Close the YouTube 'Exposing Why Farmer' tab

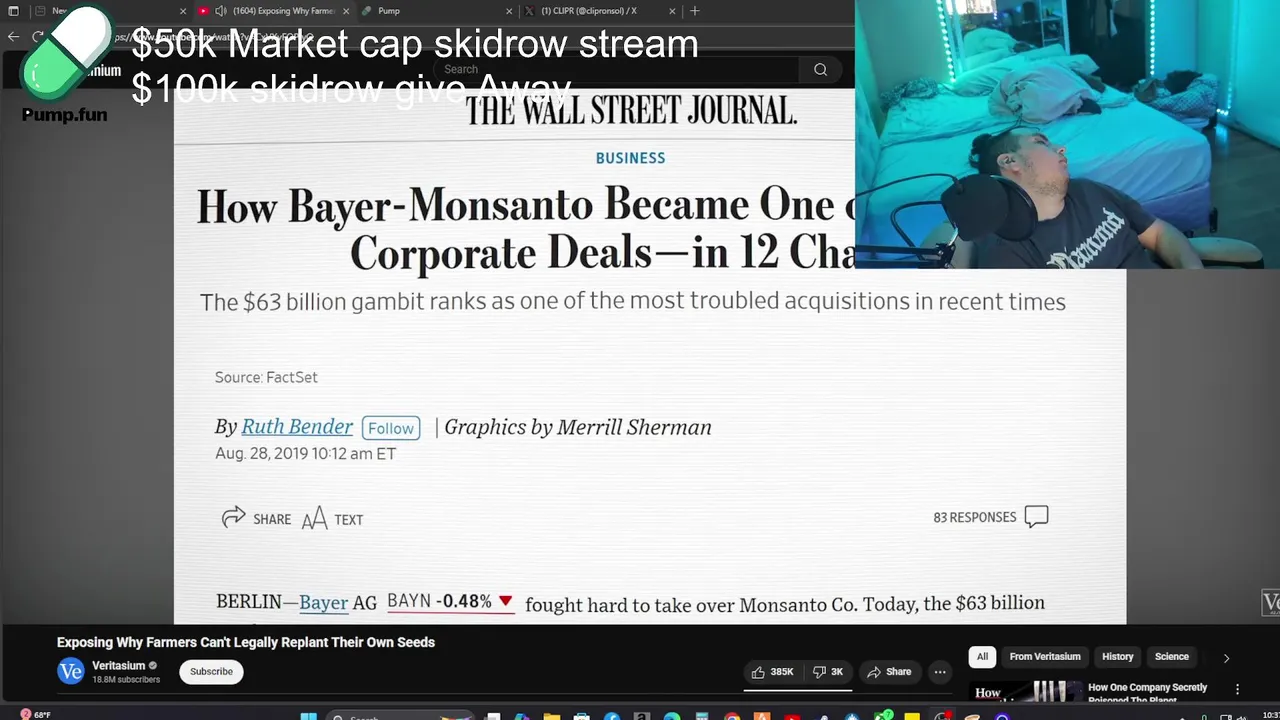pos(346,11)
